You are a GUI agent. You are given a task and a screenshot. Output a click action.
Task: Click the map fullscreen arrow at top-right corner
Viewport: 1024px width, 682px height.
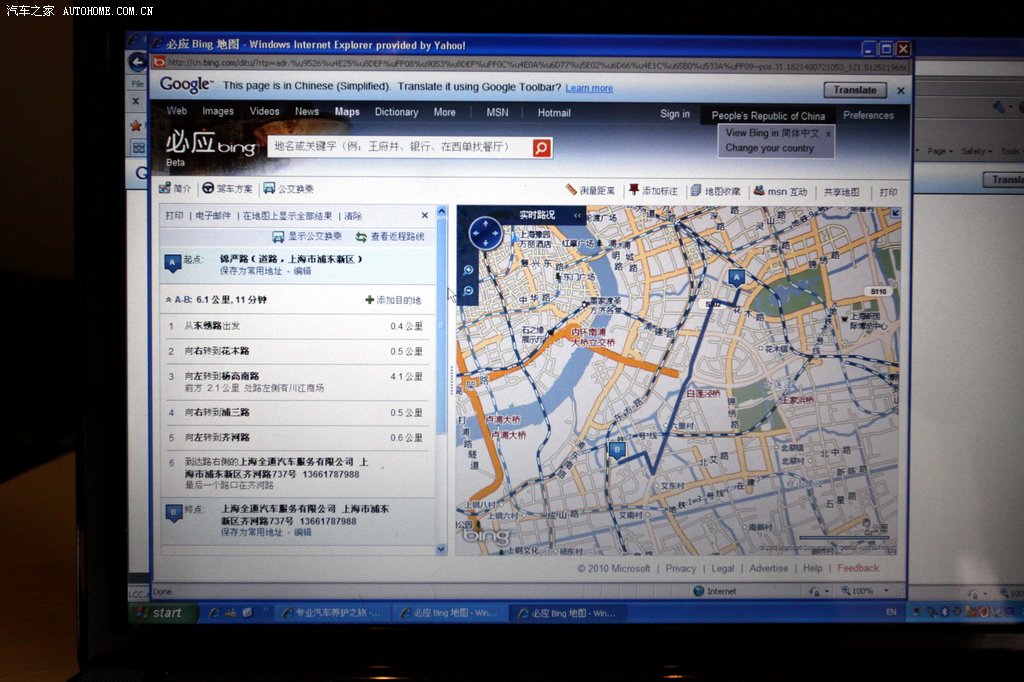(895, 213)
